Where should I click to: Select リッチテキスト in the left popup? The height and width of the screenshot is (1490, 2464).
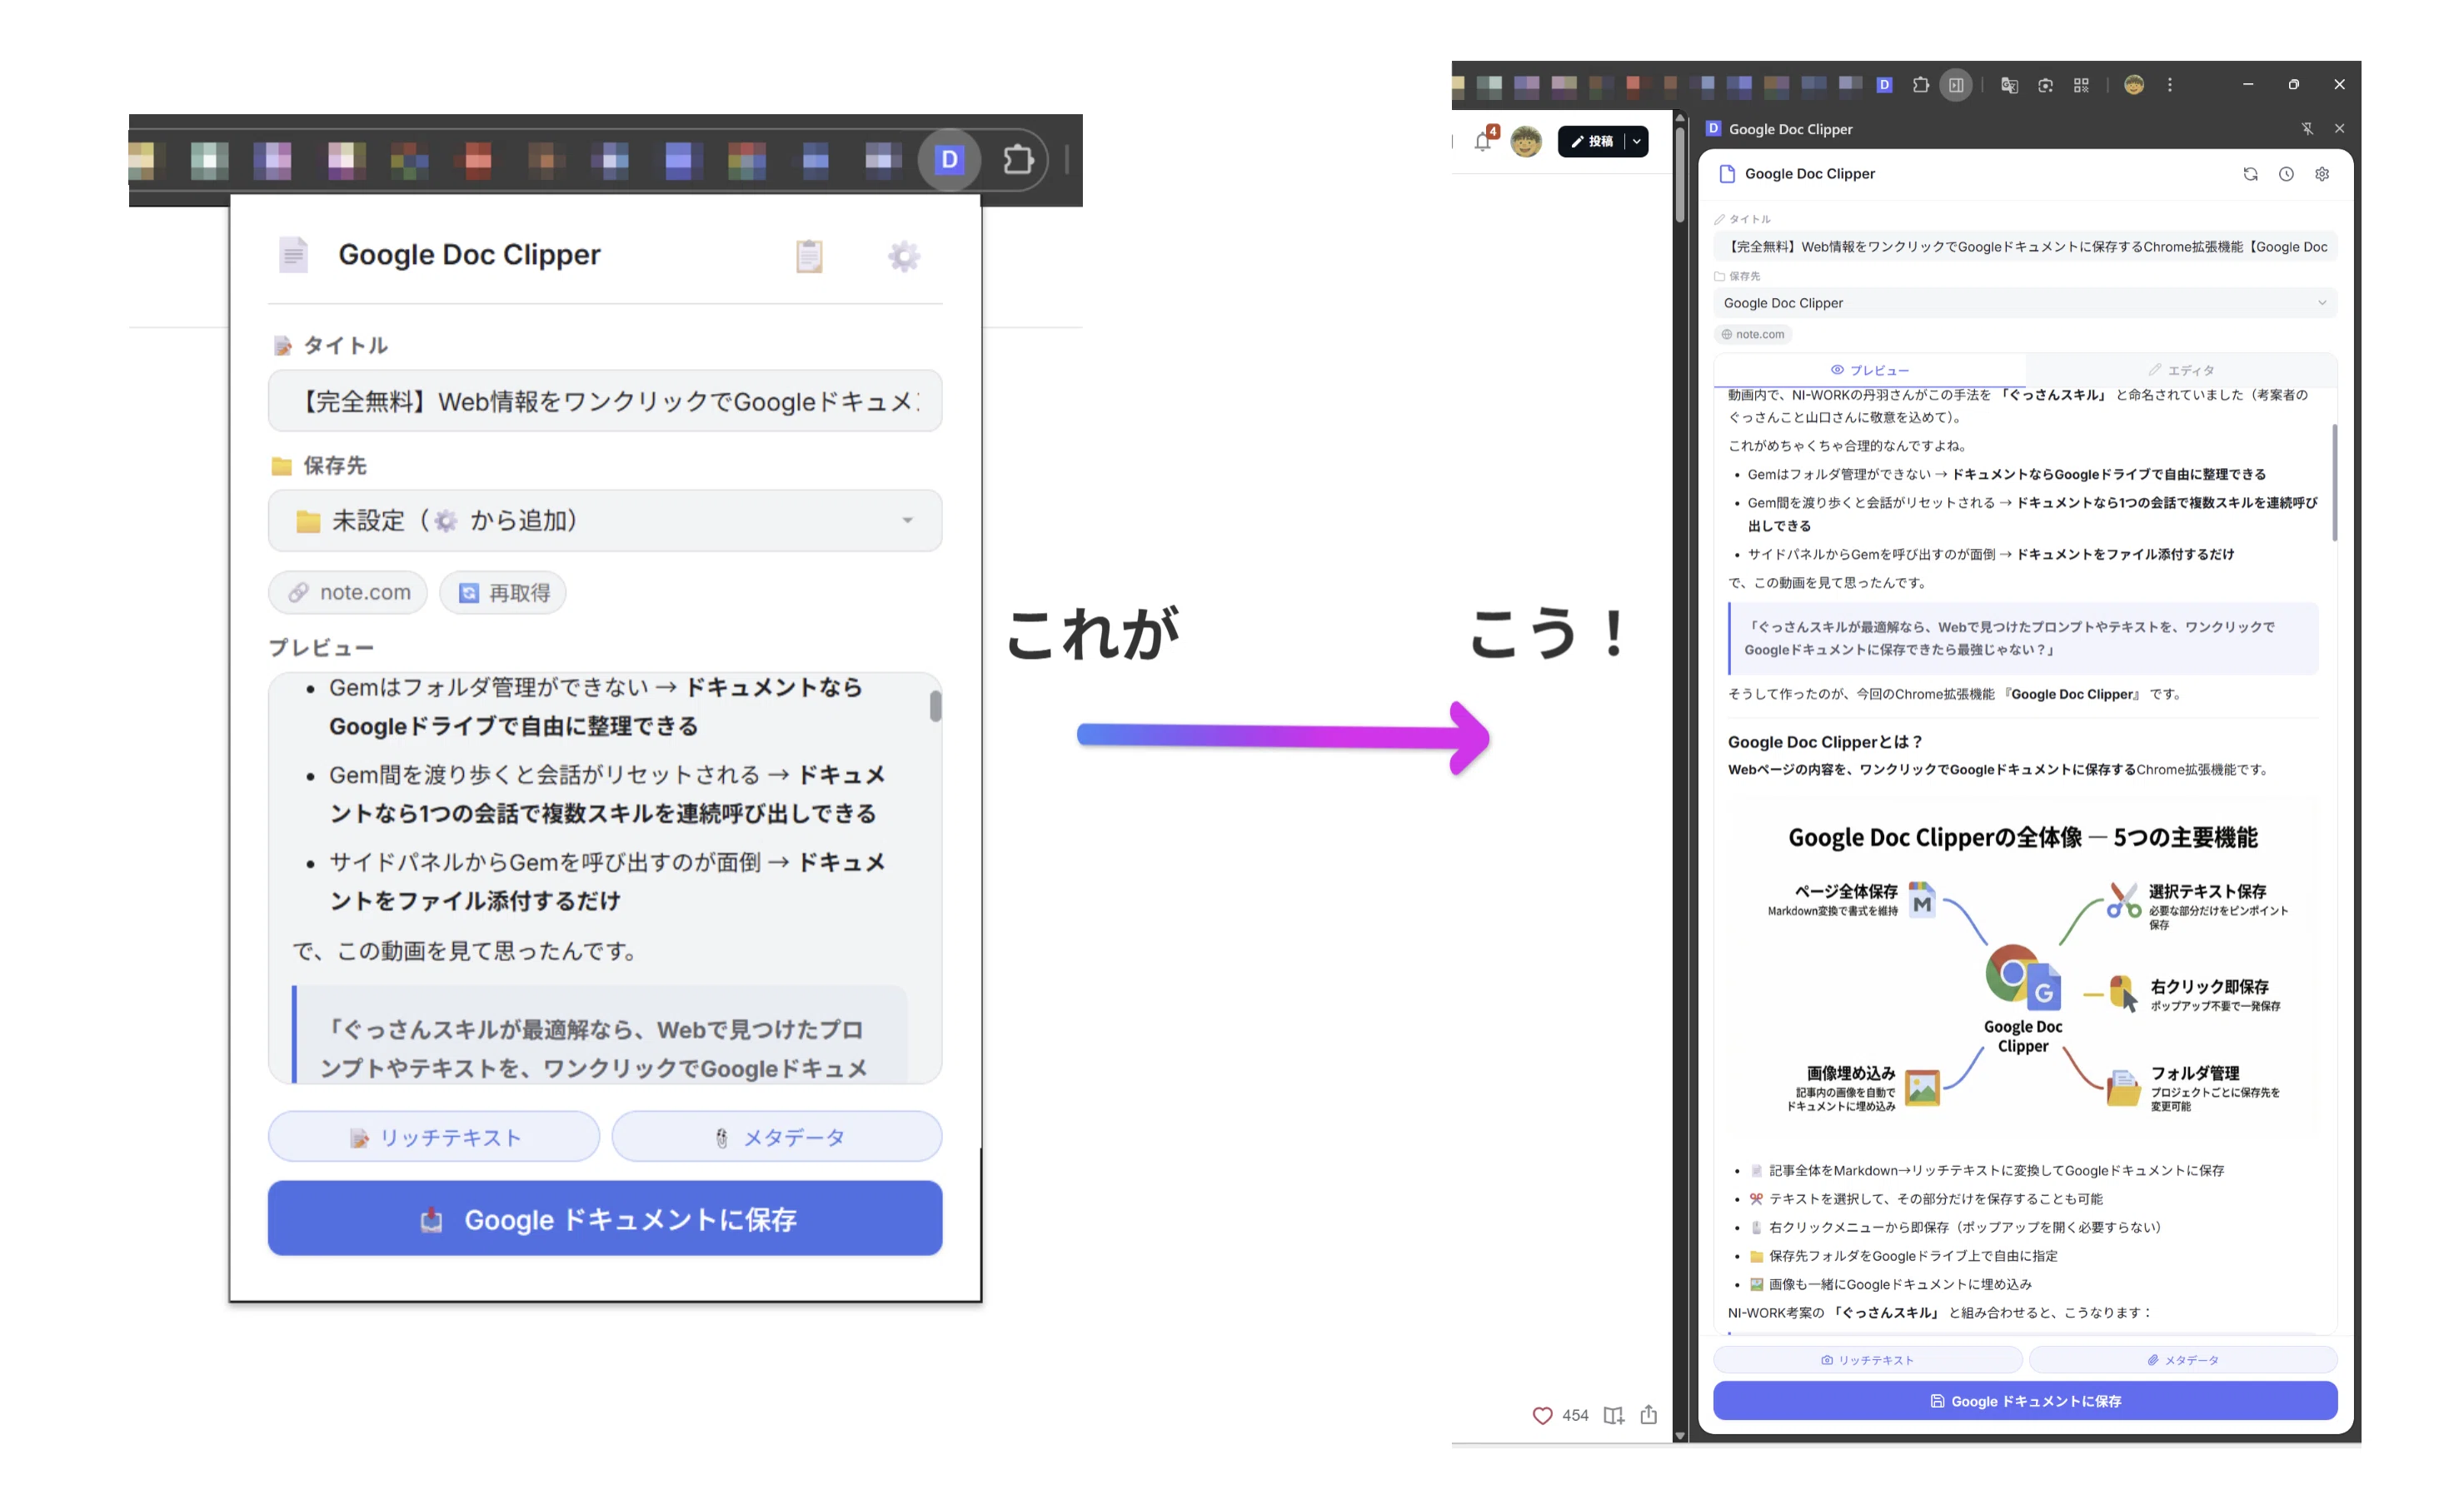click(x=434, y=1137)
